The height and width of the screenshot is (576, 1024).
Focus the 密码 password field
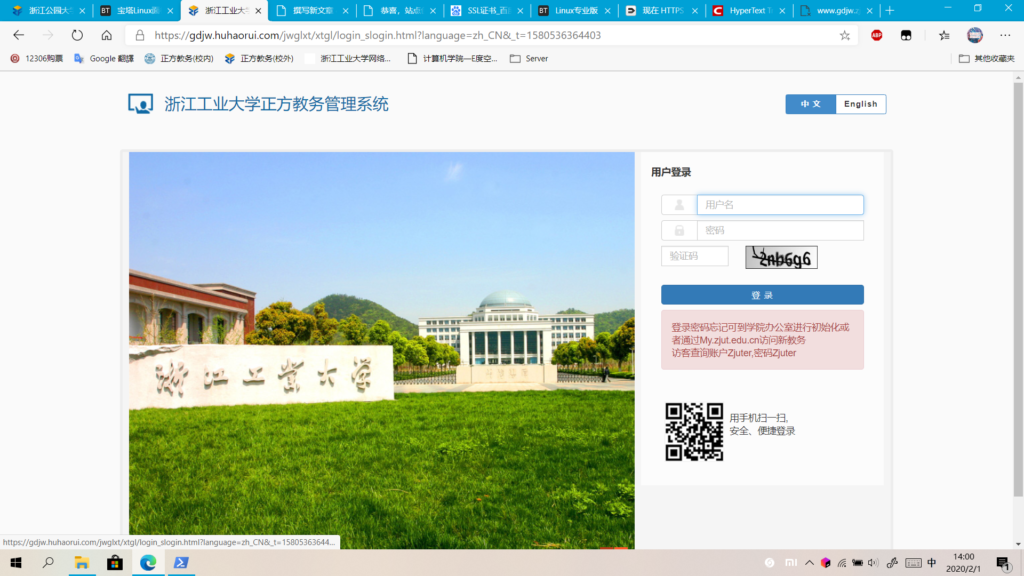(x=780, y=230)
